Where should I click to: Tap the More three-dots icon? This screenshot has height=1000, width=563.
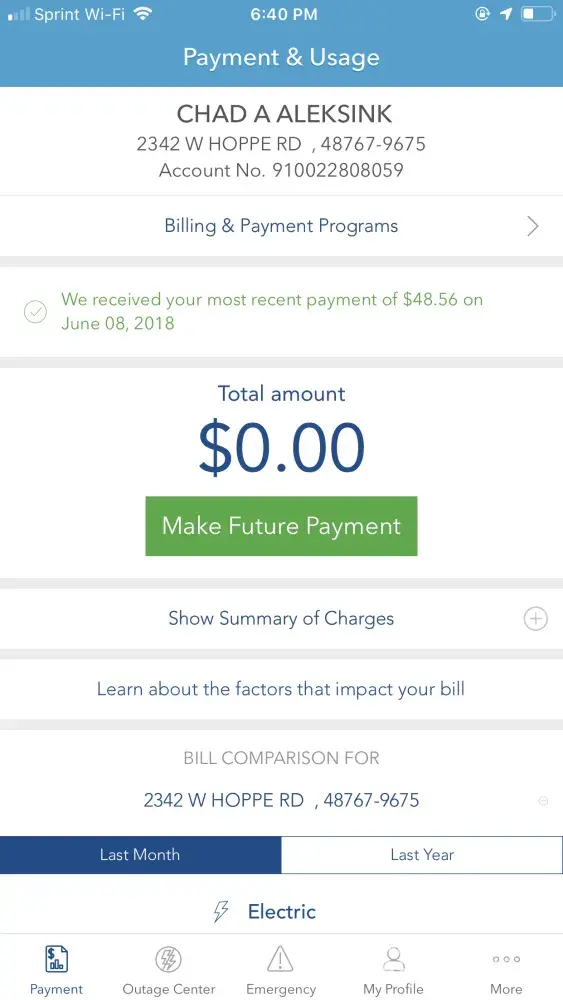pyautogui.click(x=506, y=959)
